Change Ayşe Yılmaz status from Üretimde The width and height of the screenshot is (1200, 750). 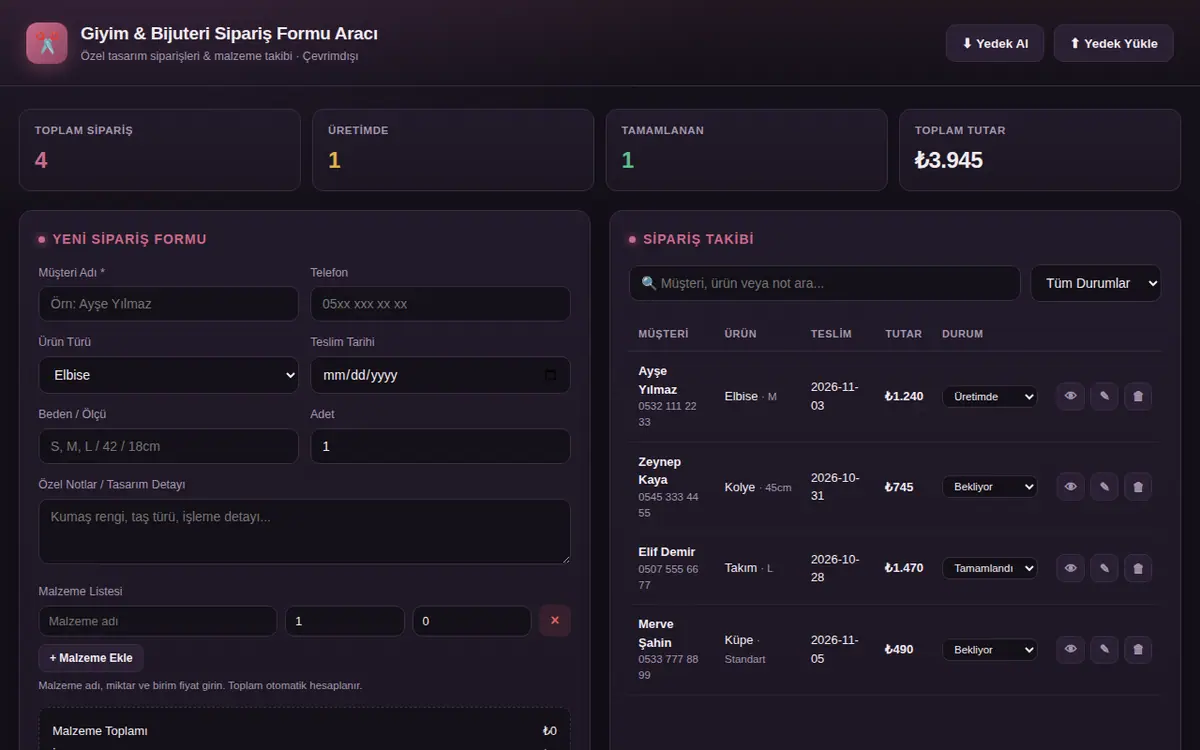pyautogui.click(x=990, y=396)
